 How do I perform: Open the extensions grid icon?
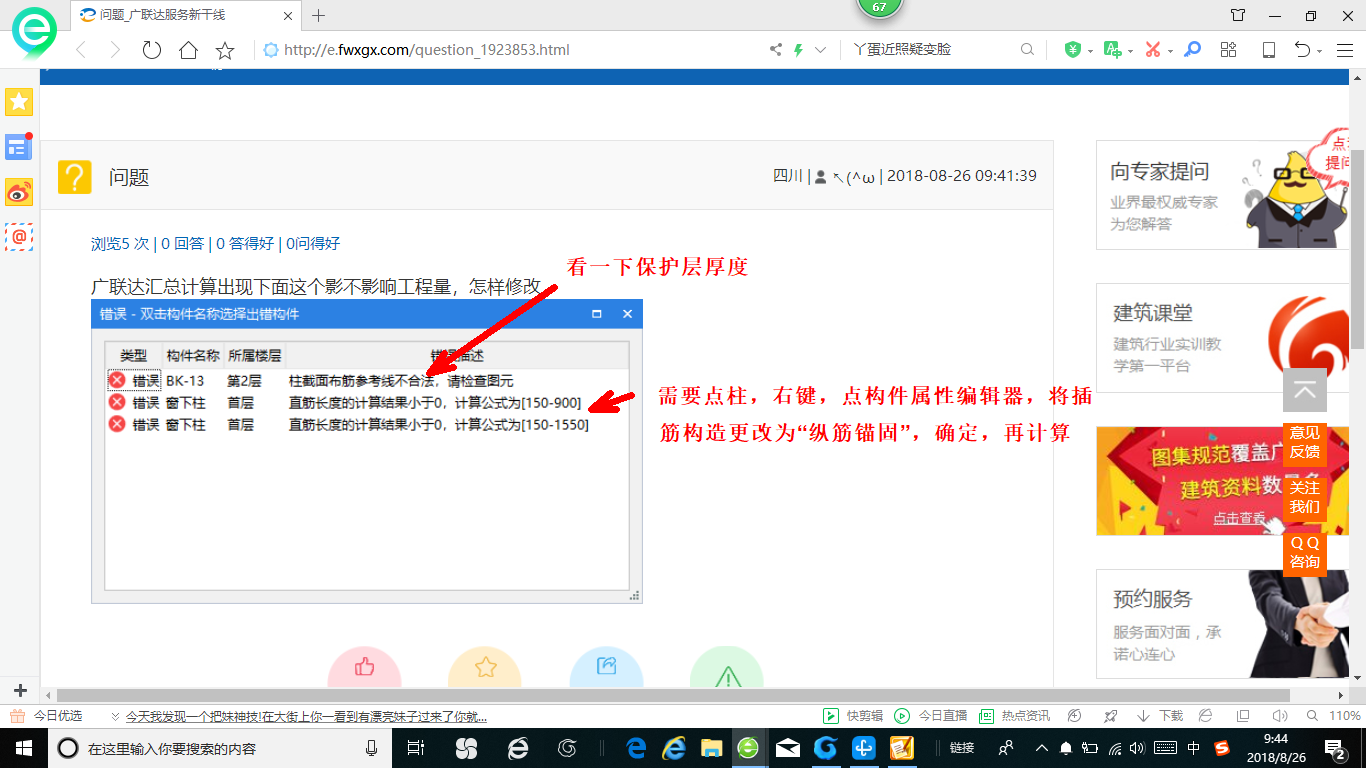click(1229, 49)
